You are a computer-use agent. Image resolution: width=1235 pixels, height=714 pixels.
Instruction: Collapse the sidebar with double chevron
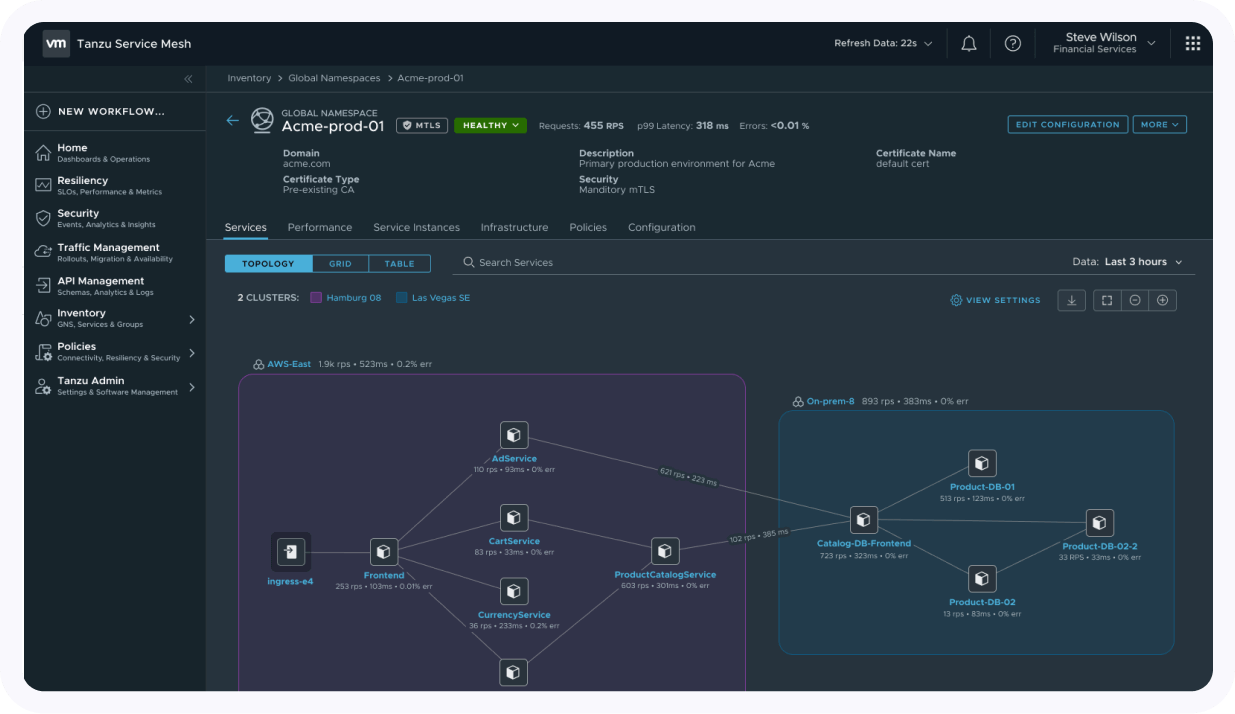[188, 79]
